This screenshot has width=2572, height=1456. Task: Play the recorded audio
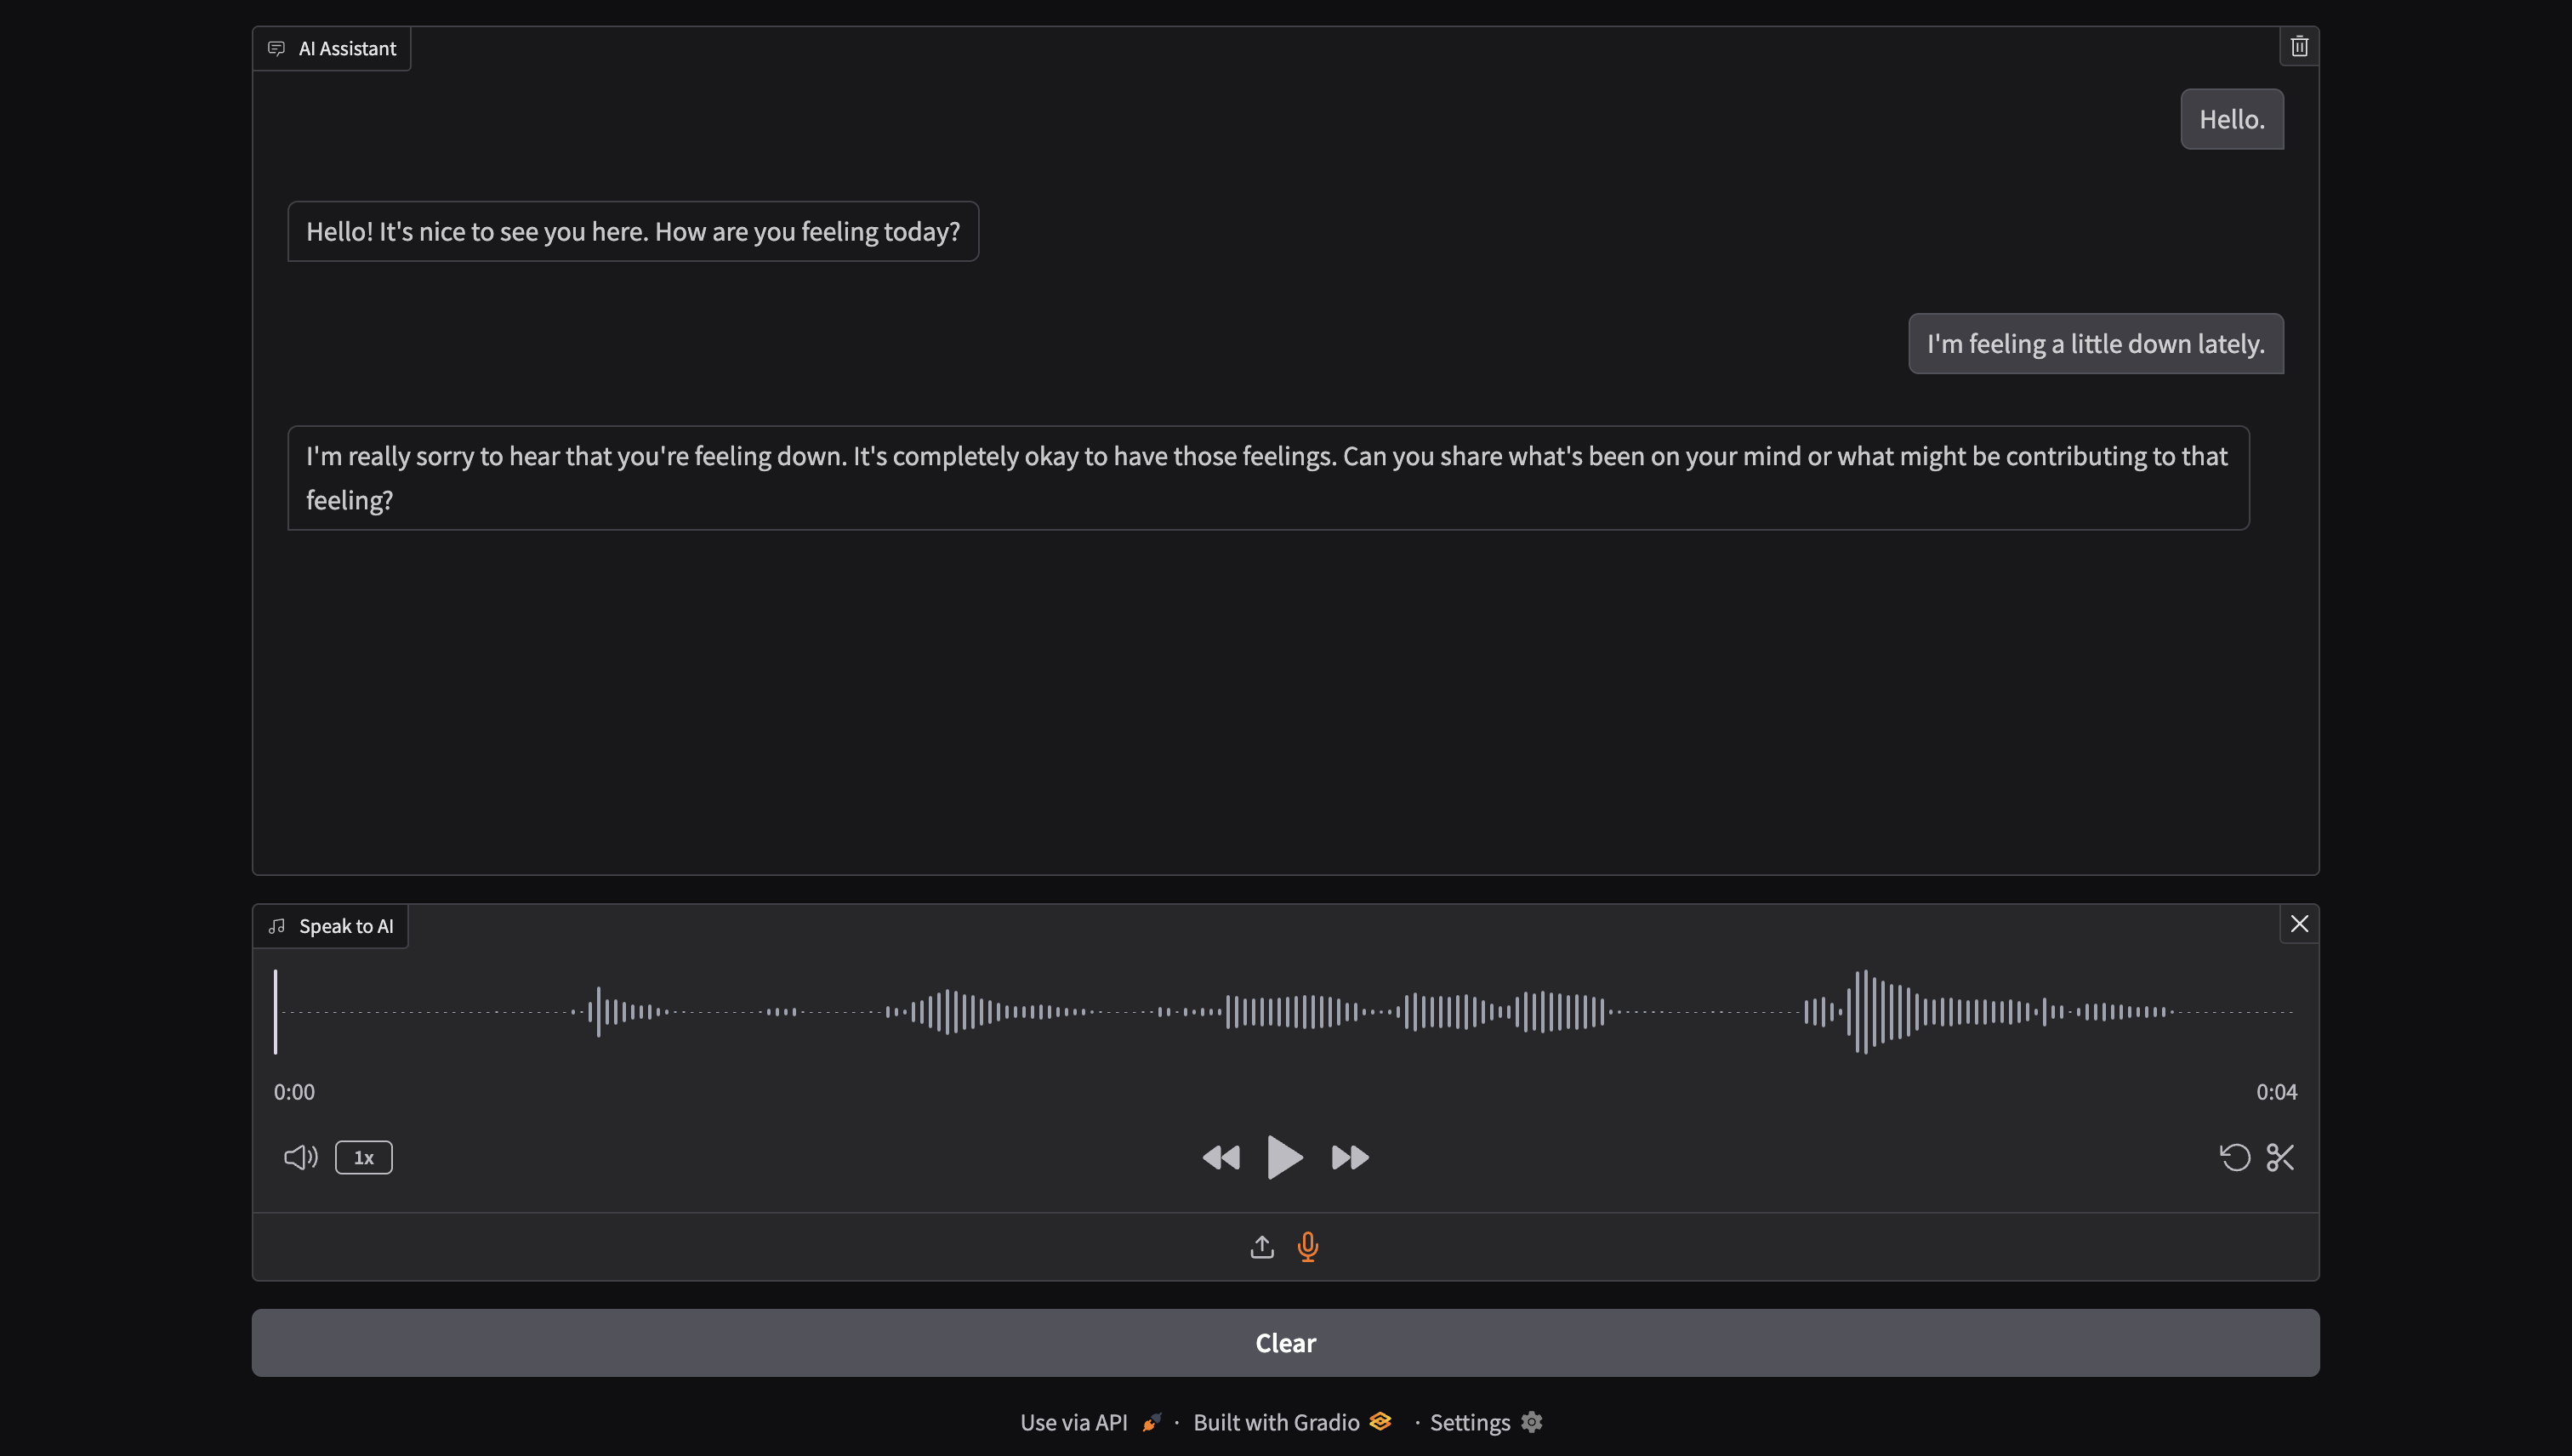coord(1285,1157)
